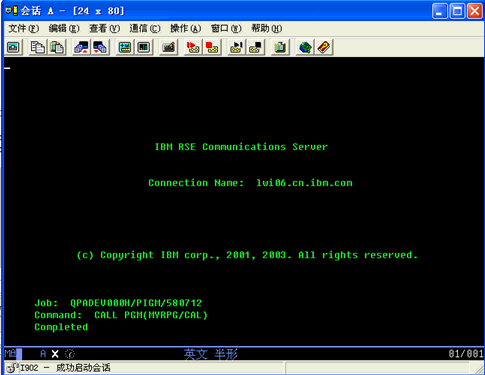Start macro recording with red arrow icon
Viewport: 485px width, 375px height.
[x=193, y=47]
